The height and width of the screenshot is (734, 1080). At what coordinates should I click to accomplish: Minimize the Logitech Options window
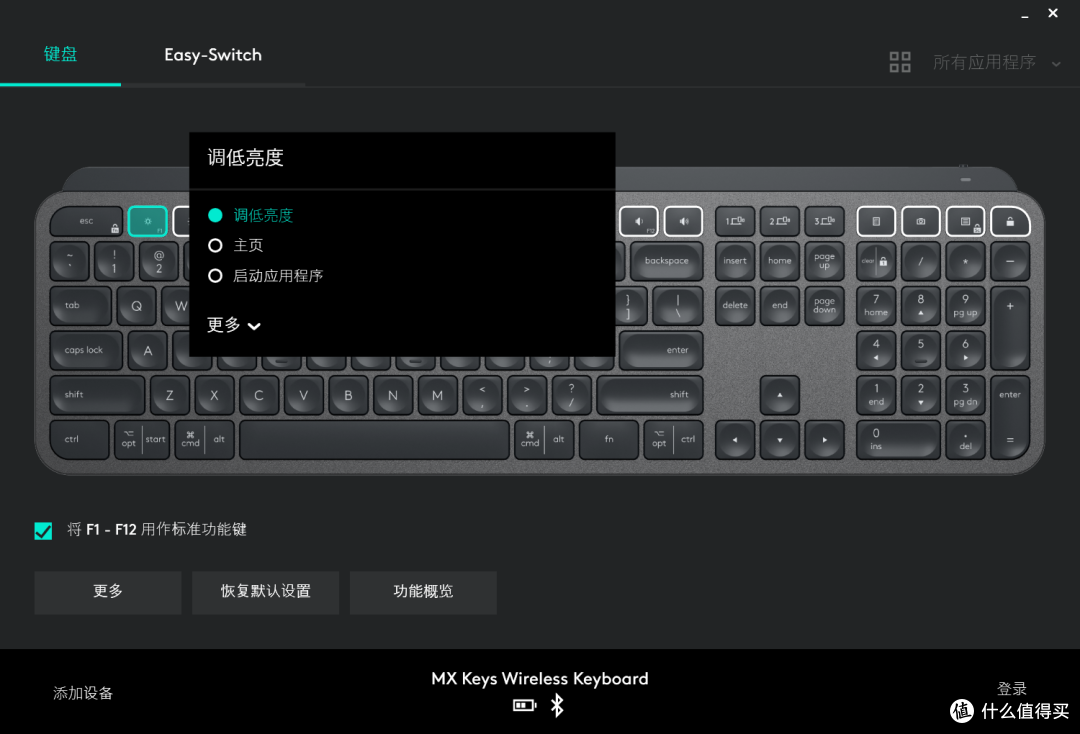[1025, 15]
